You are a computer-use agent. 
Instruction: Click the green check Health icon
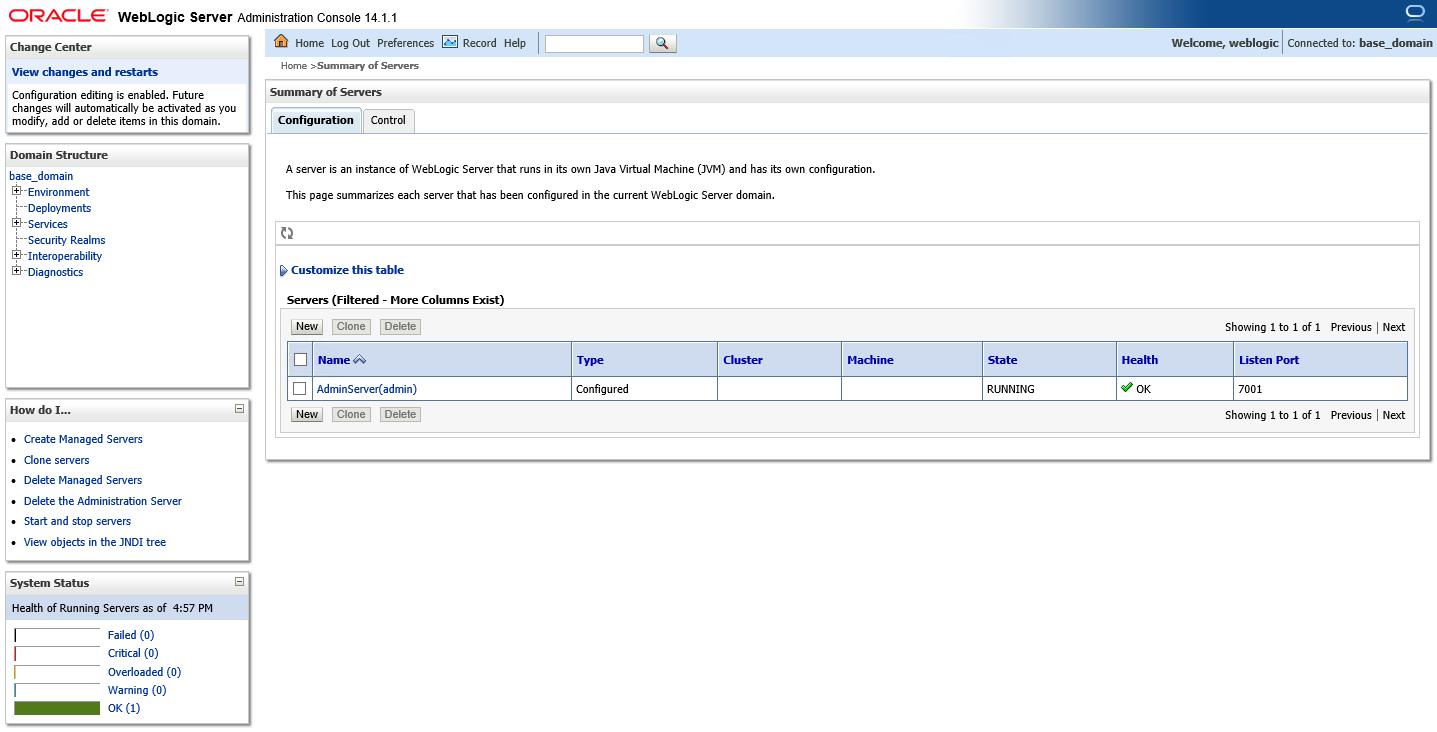coord(1127,388)
